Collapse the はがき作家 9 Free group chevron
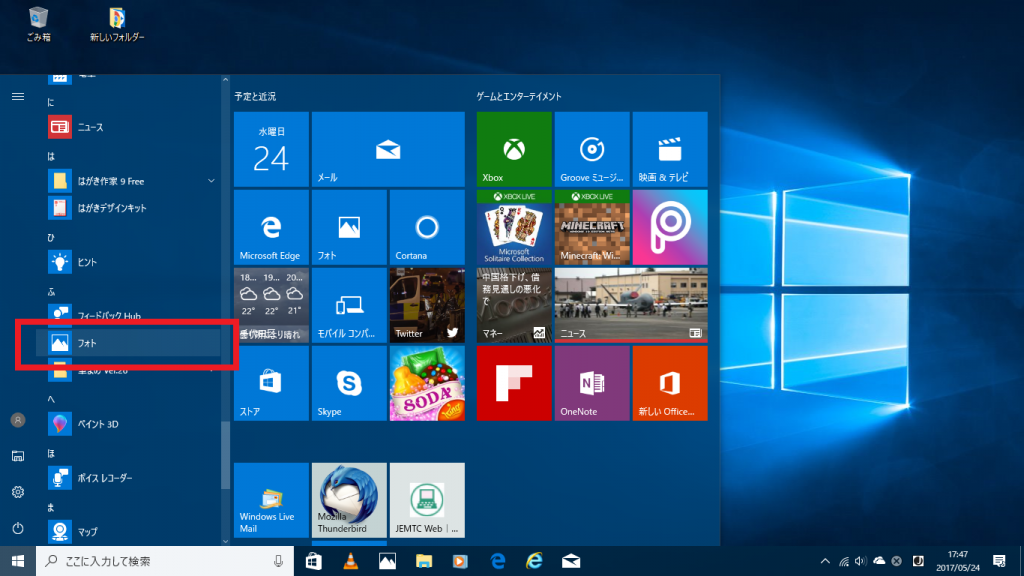Image resolution: width=1024 pixels, height=576 pixels. pyautogui.click(x=210, y=181)
